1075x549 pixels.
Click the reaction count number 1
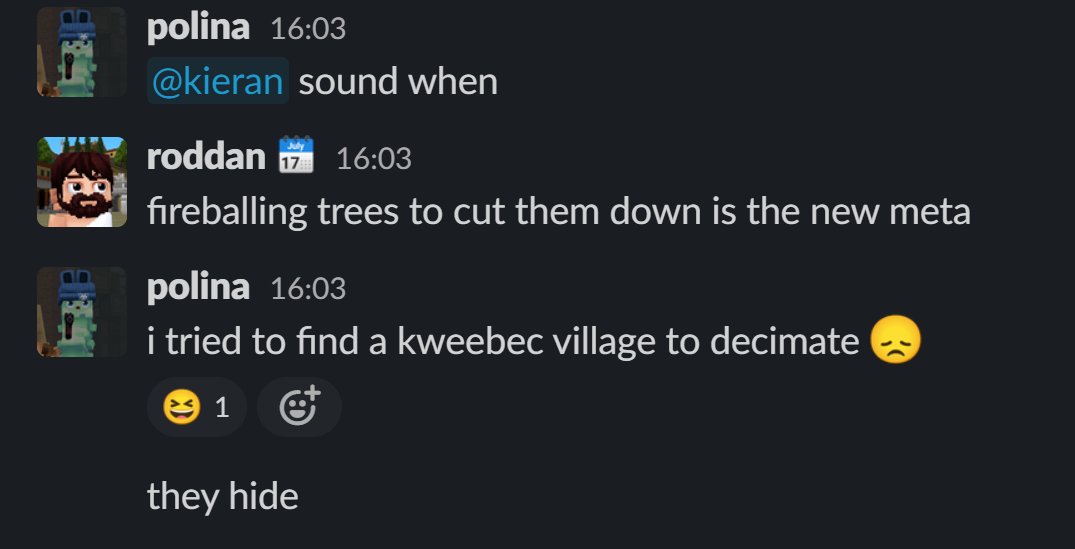pos(221,408)
